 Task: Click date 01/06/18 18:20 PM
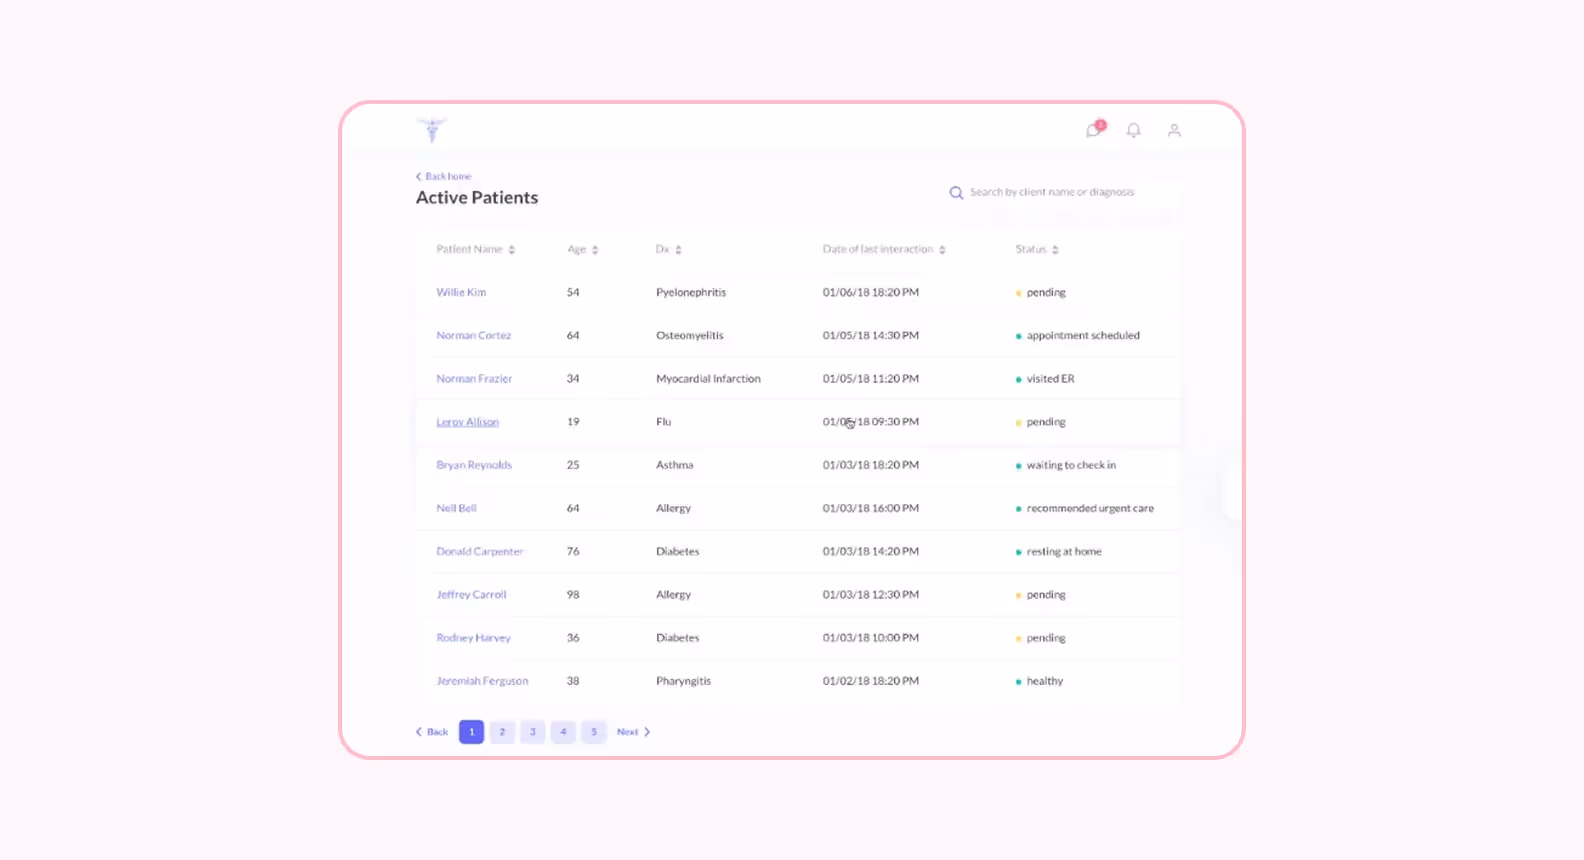[871, 292]
